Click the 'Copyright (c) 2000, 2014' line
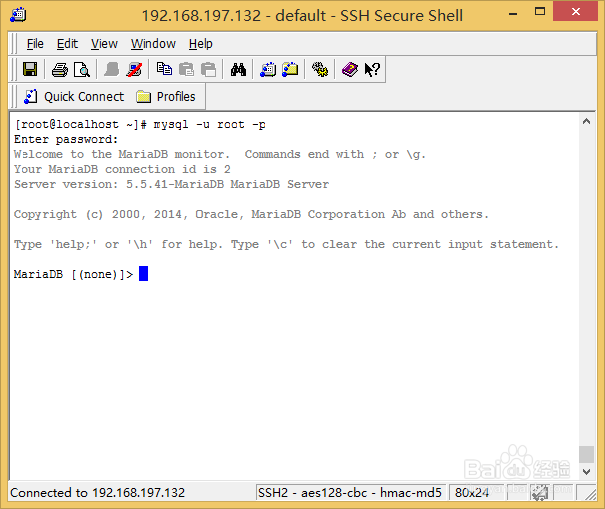Viewport: 605px width, 509px height. (x=251, y=214)
